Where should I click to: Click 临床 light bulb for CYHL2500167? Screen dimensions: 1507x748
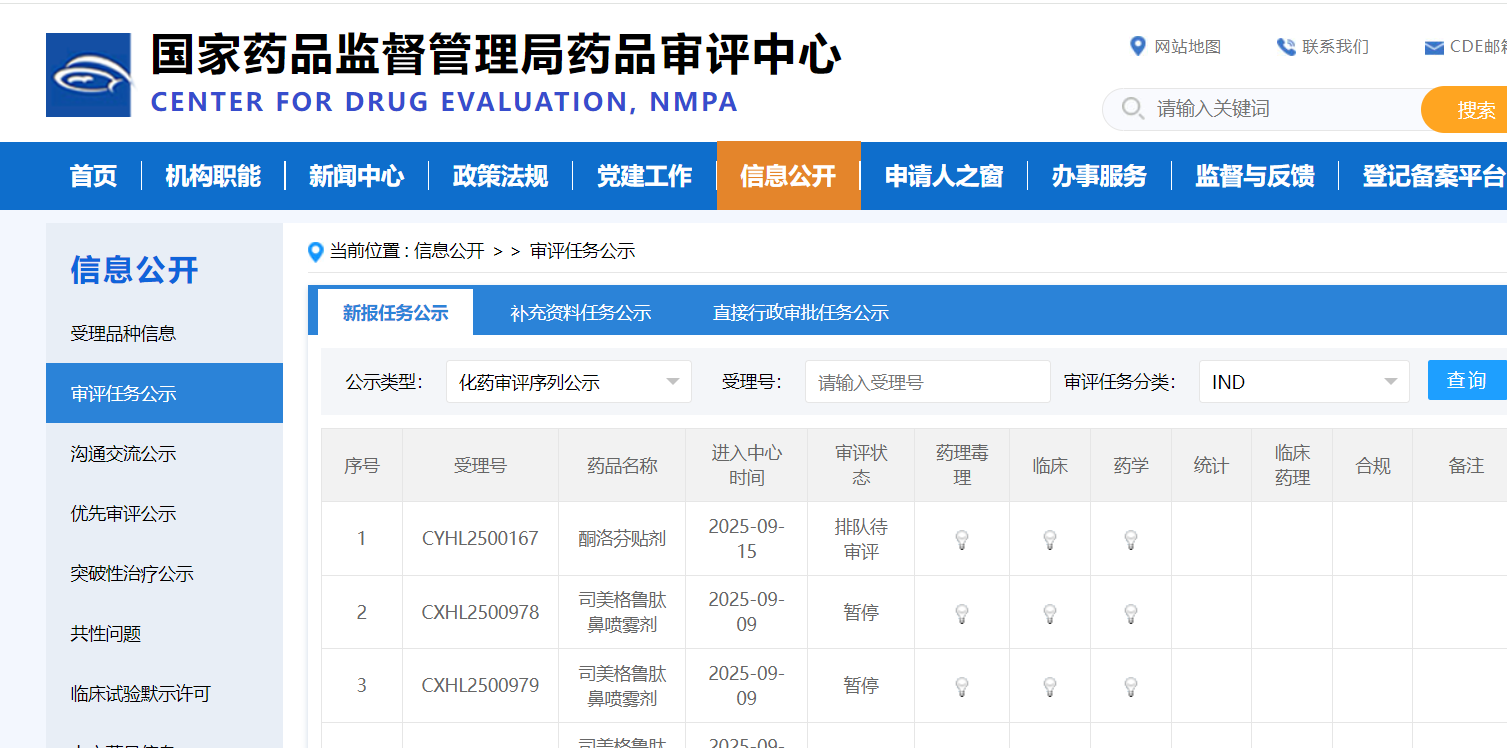pyautogui.click(x=1050, y=539)
